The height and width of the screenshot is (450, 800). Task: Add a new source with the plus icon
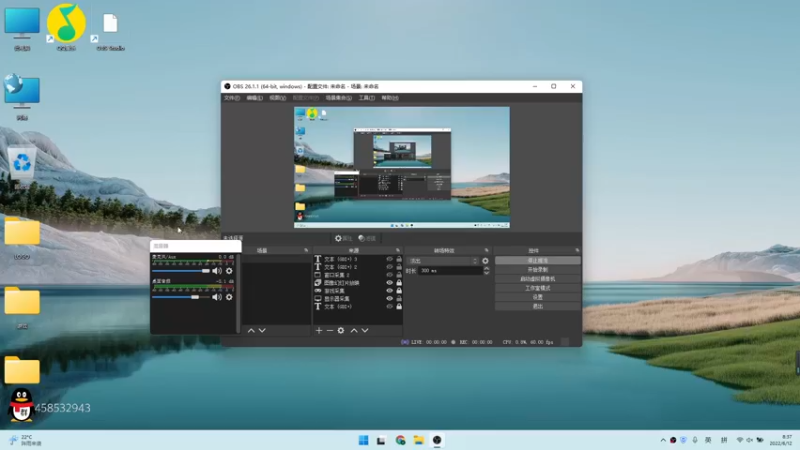(319, 331)
